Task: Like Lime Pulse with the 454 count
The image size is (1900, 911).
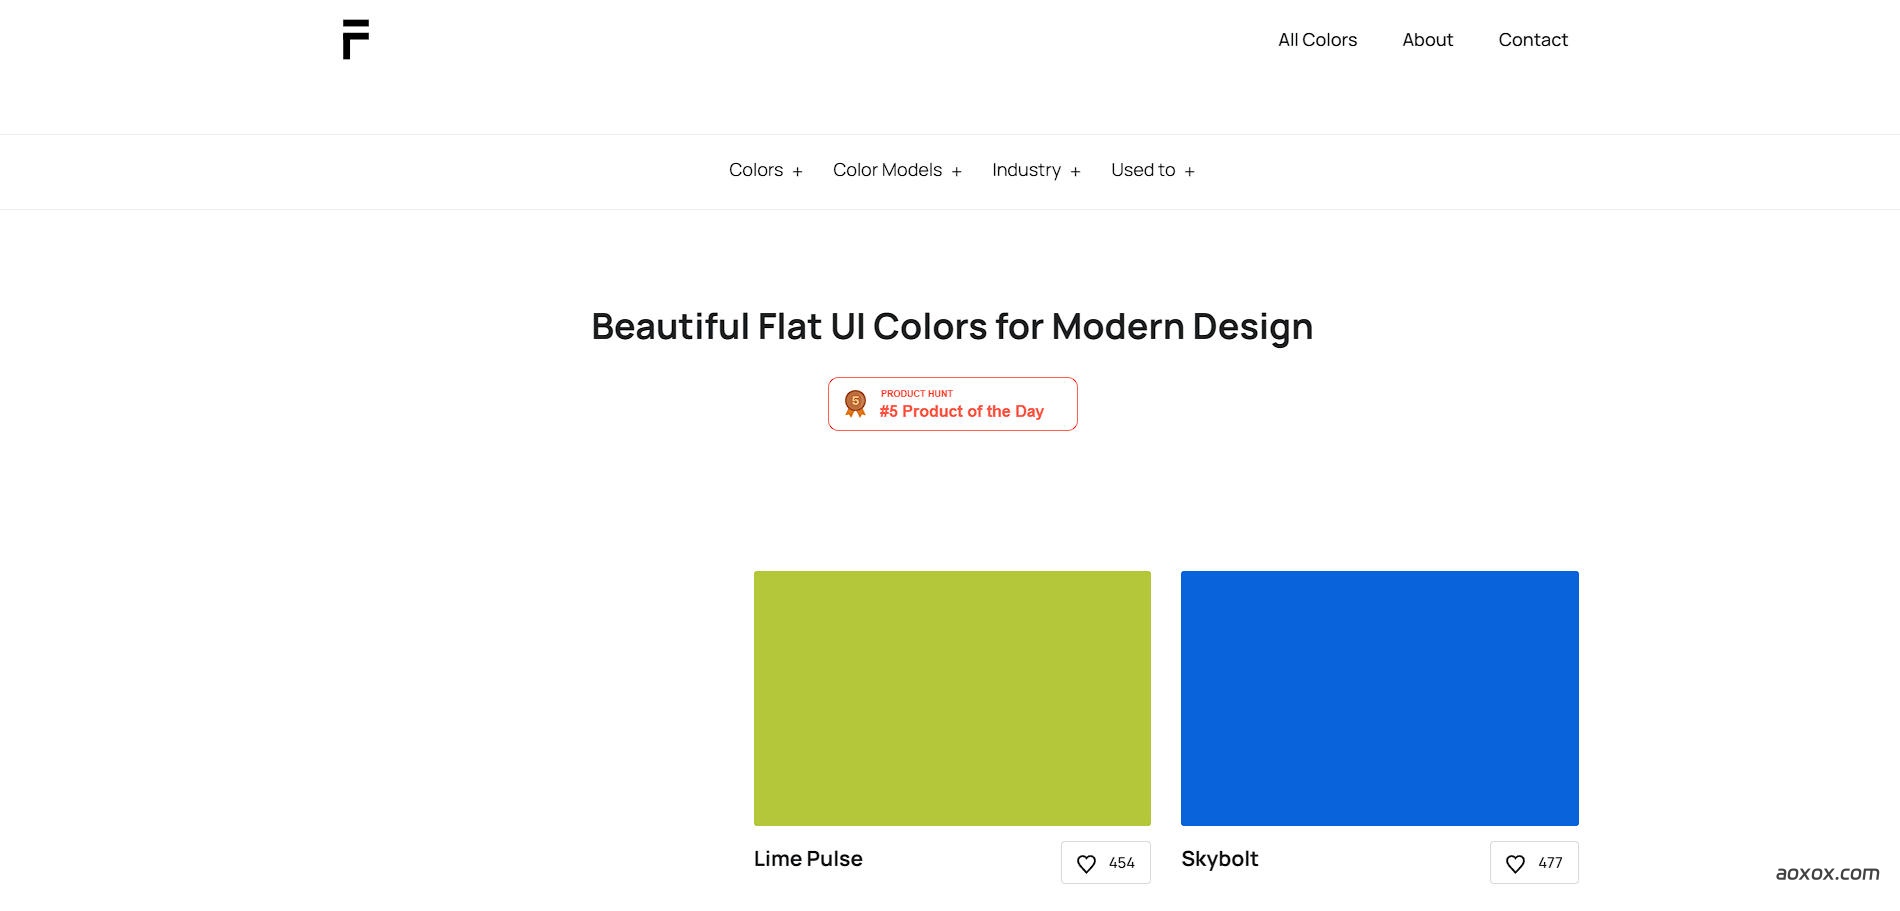Action: click(x=1105, y=863)
